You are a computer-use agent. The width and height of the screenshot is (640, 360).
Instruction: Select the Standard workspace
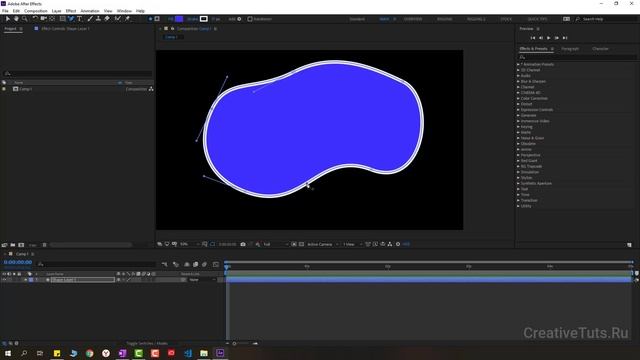(x=357, y=19)
